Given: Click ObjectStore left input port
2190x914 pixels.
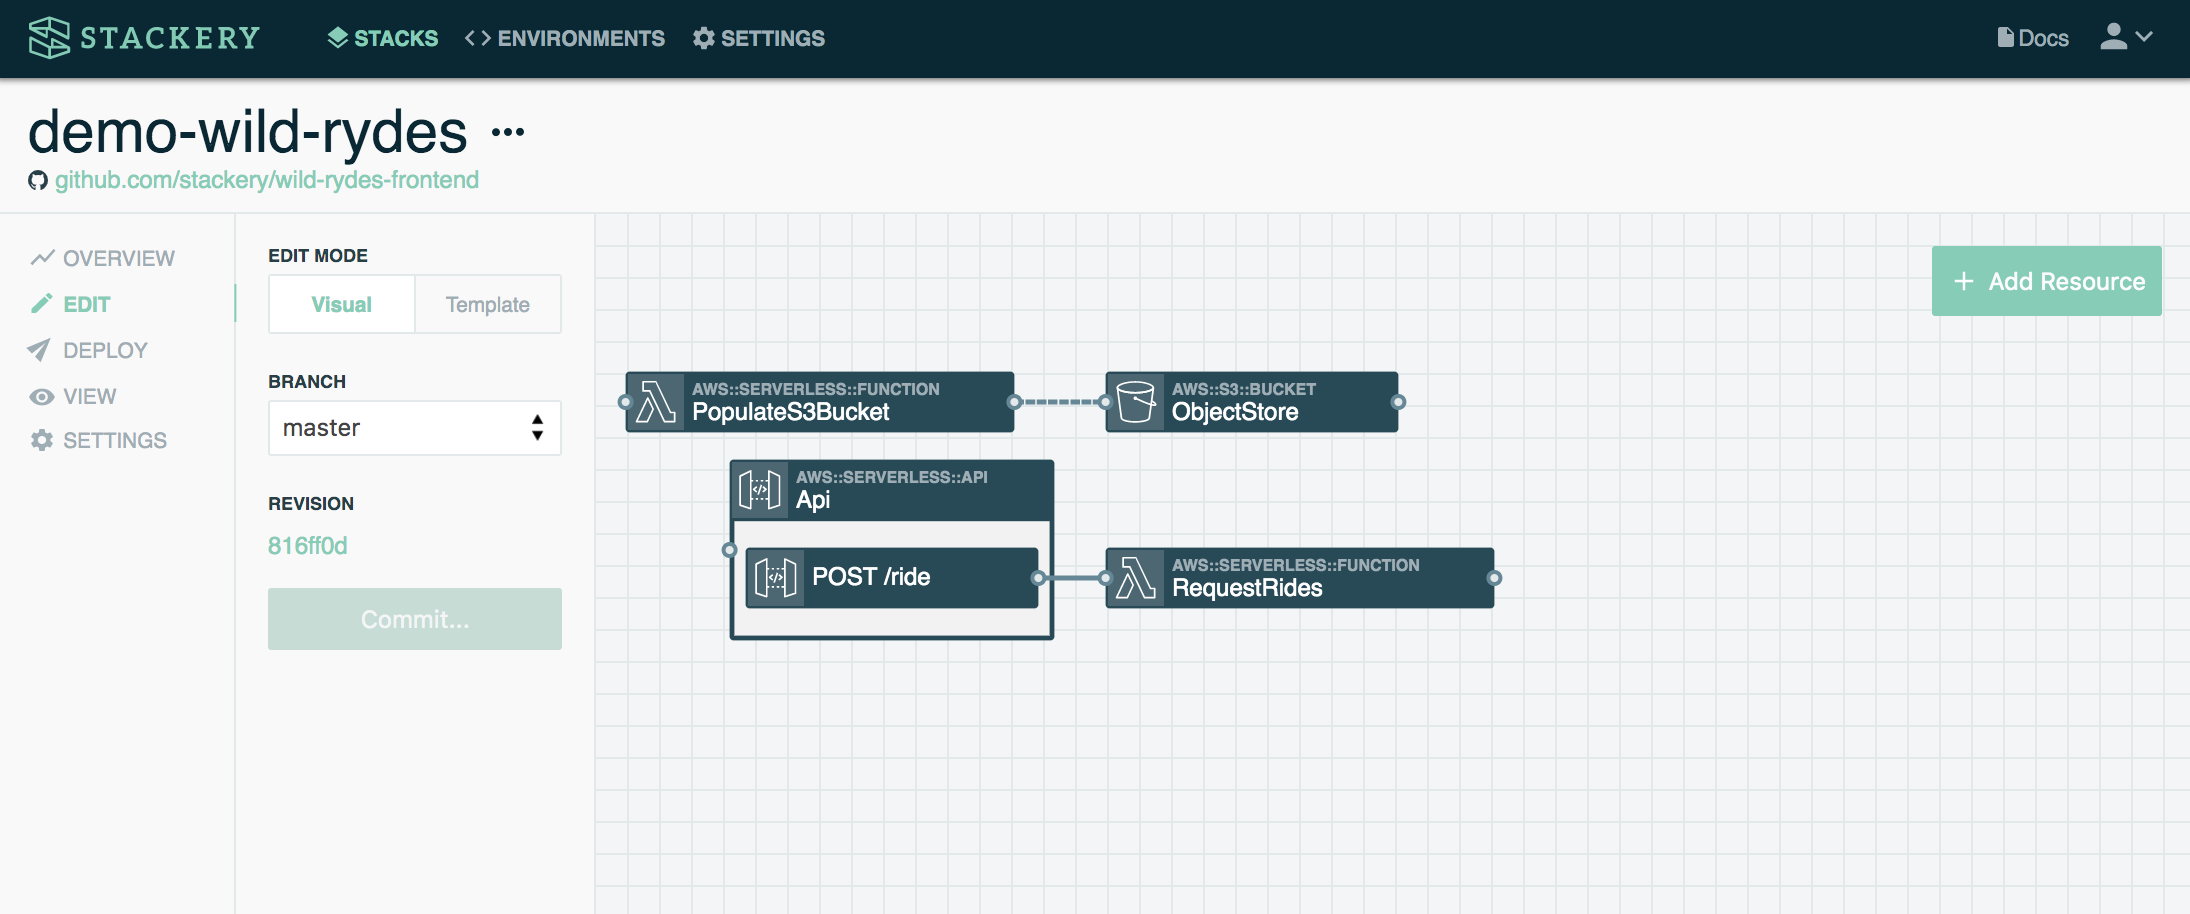Looking at the screenshot, I should click(1105, 402).
